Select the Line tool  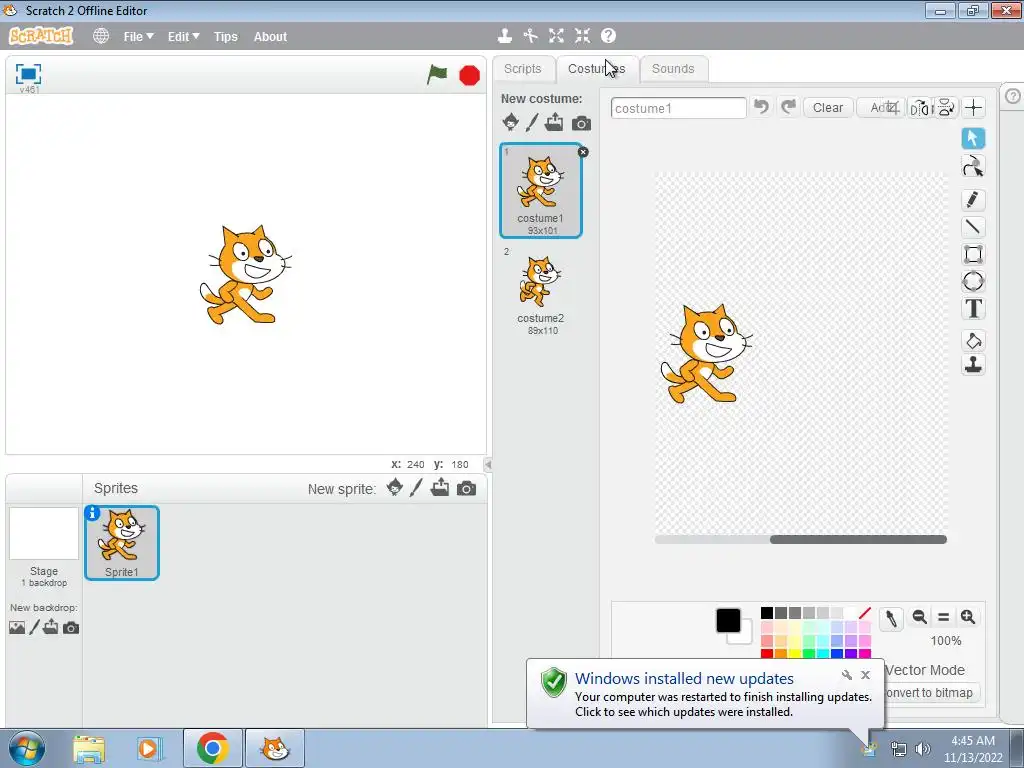(973, 227)
